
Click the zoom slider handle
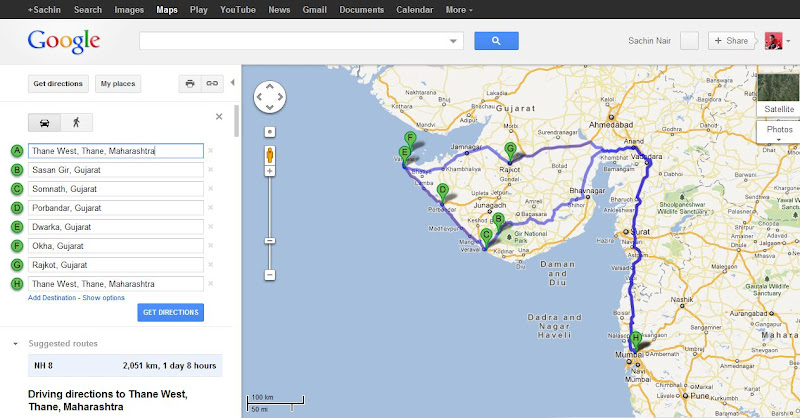(270, 240)
